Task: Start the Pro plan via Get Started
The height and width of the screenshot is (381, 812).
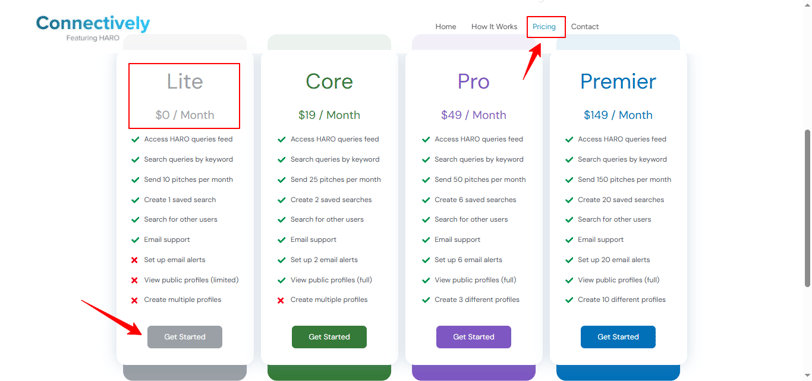Action: [473, 337]
